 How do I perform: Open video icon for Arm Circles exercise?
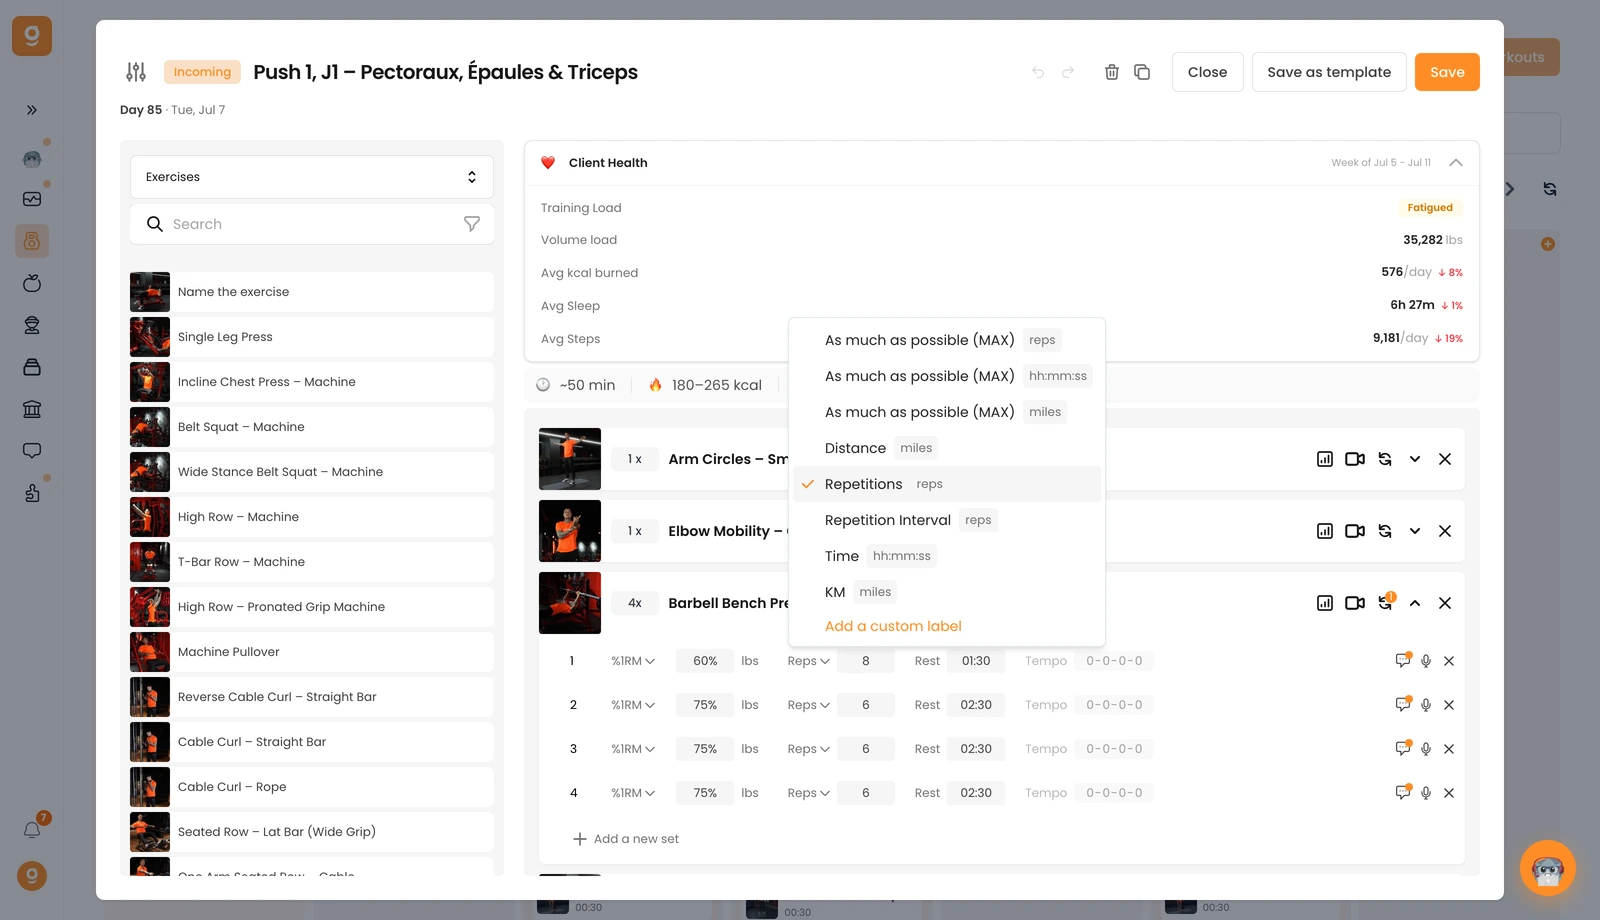(1355, 459)
